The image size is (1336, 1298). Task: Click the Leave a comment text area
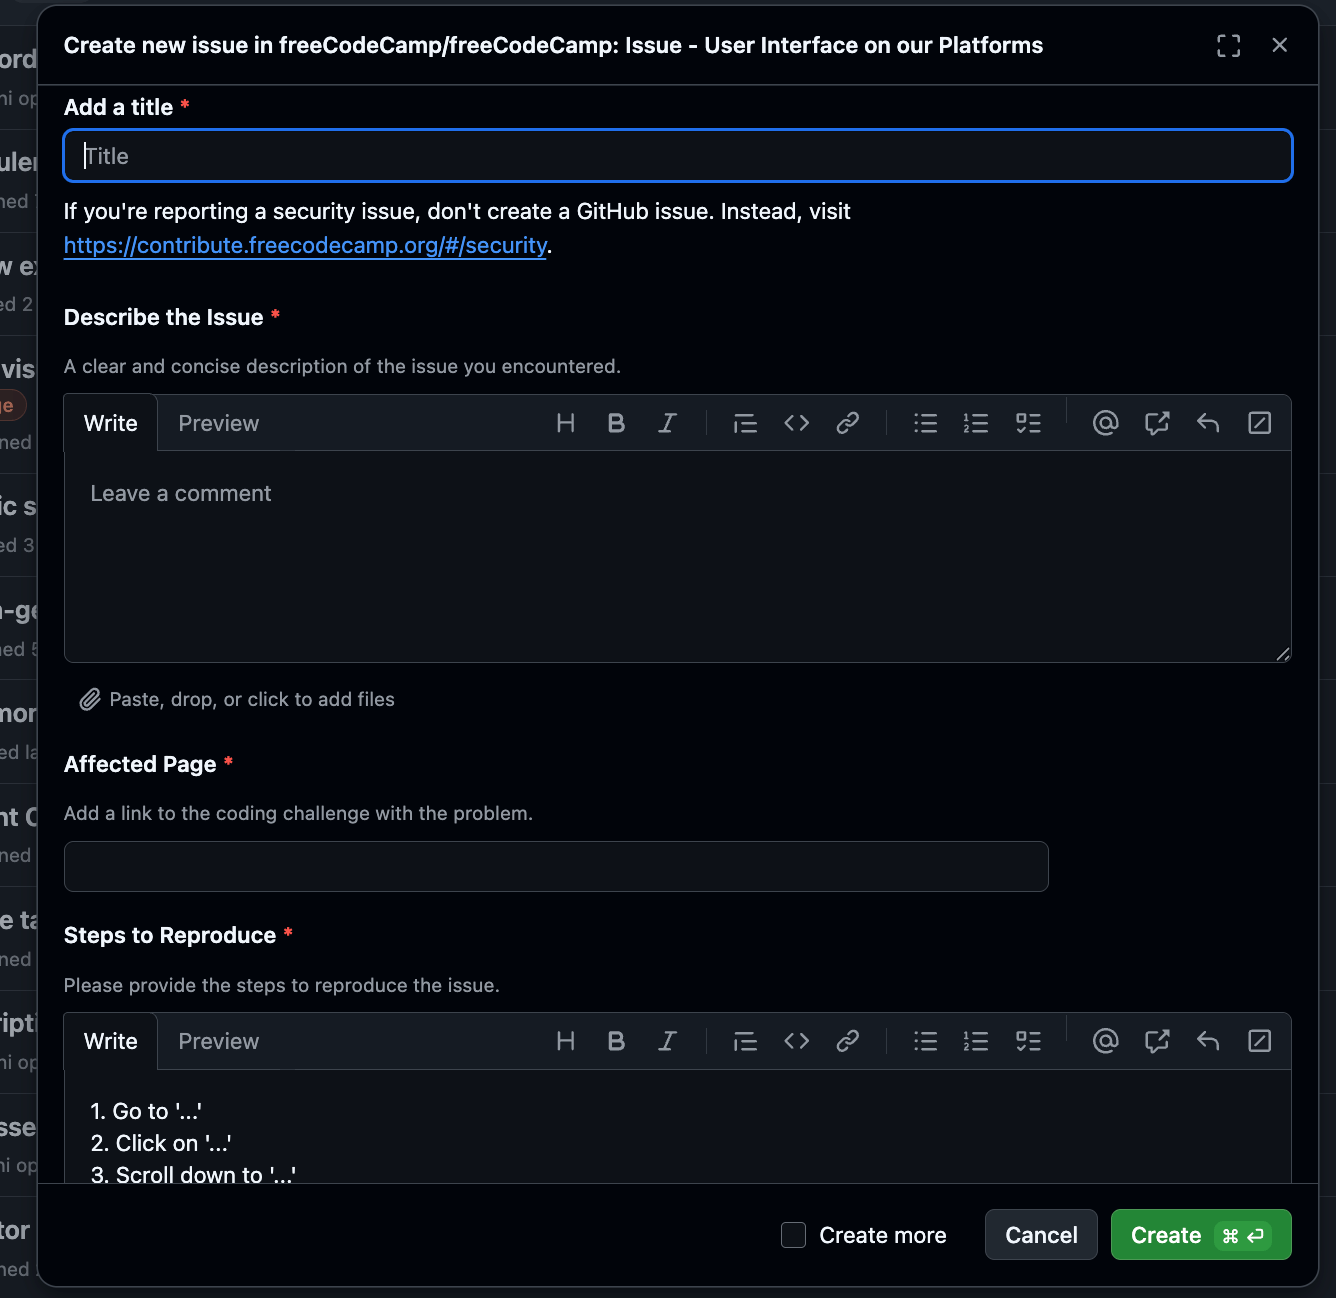click(678, 557)
